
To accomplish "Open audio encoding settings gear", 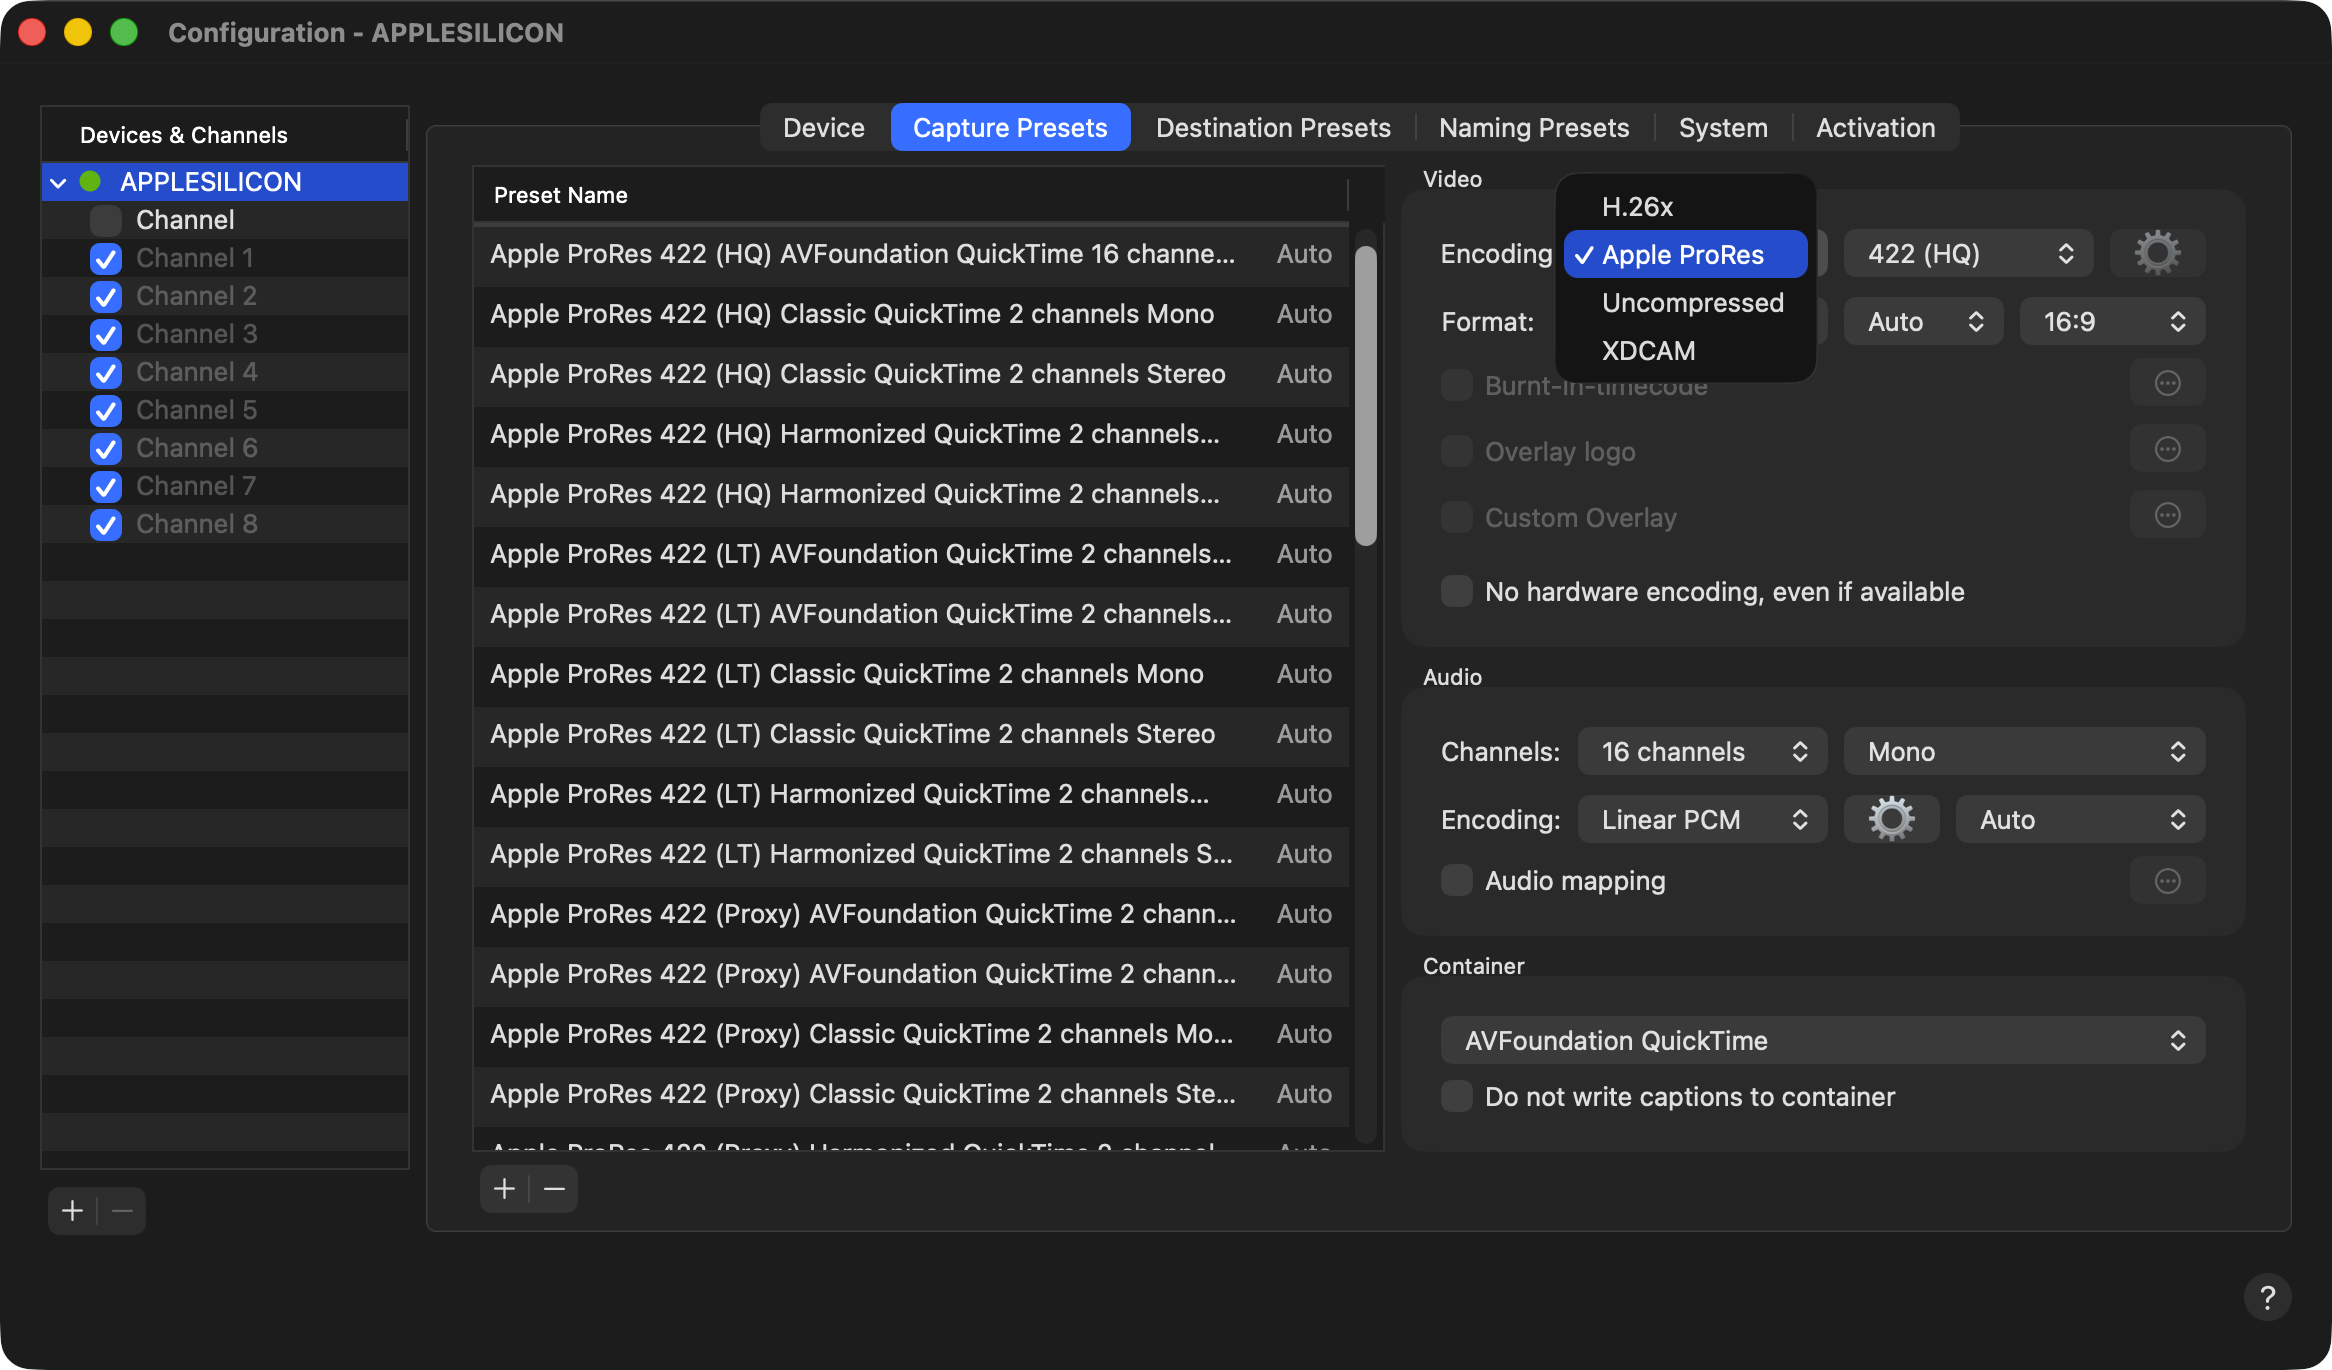I will click(x=1891, y=820).
